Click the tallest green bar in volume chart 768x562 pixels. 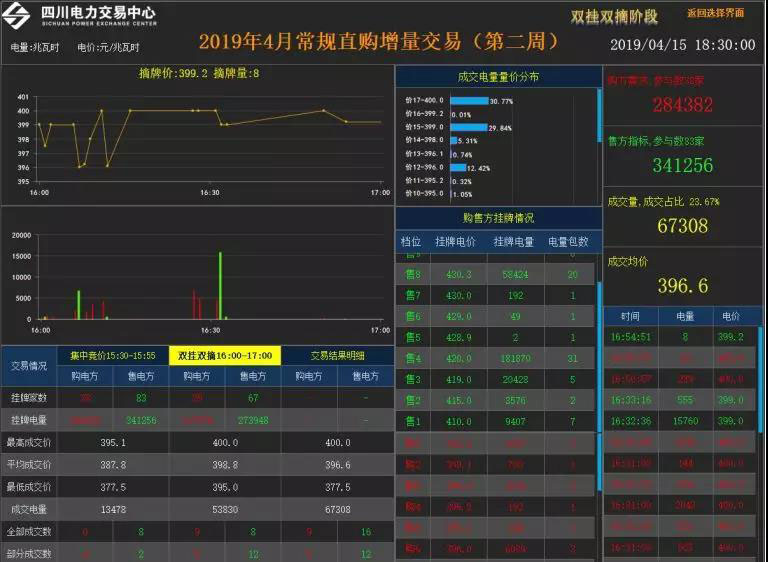coord(220,285)
